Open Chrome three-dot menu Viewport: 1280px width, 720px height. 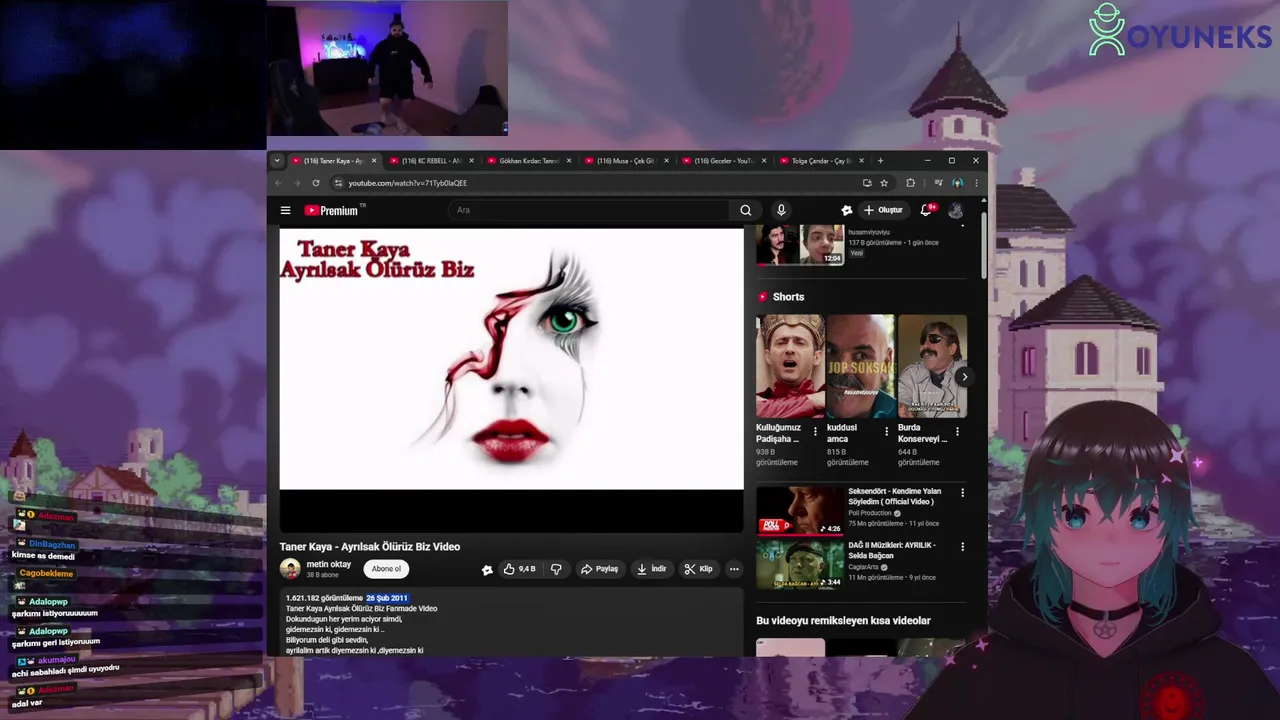[976, 183]
